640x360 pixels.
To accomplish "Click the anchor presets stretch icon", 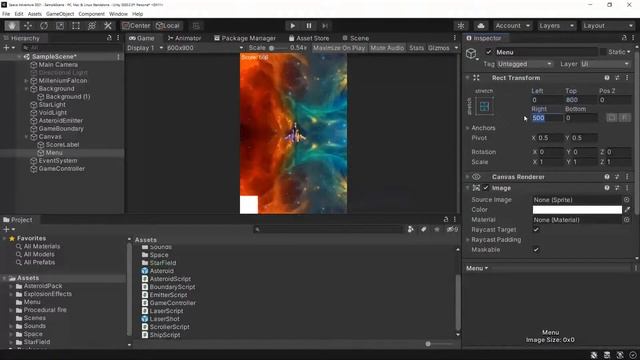I will click(x=484, y=107).
